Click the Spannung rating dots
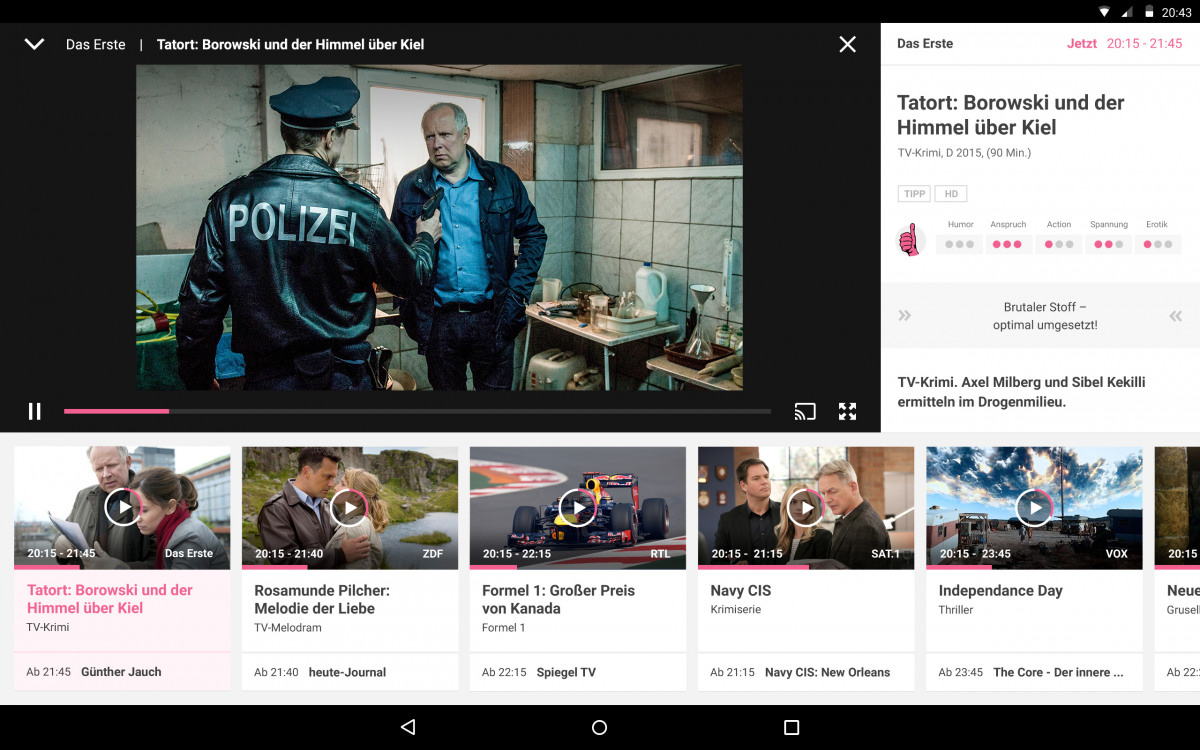1200x750 pixels. 1109,244
